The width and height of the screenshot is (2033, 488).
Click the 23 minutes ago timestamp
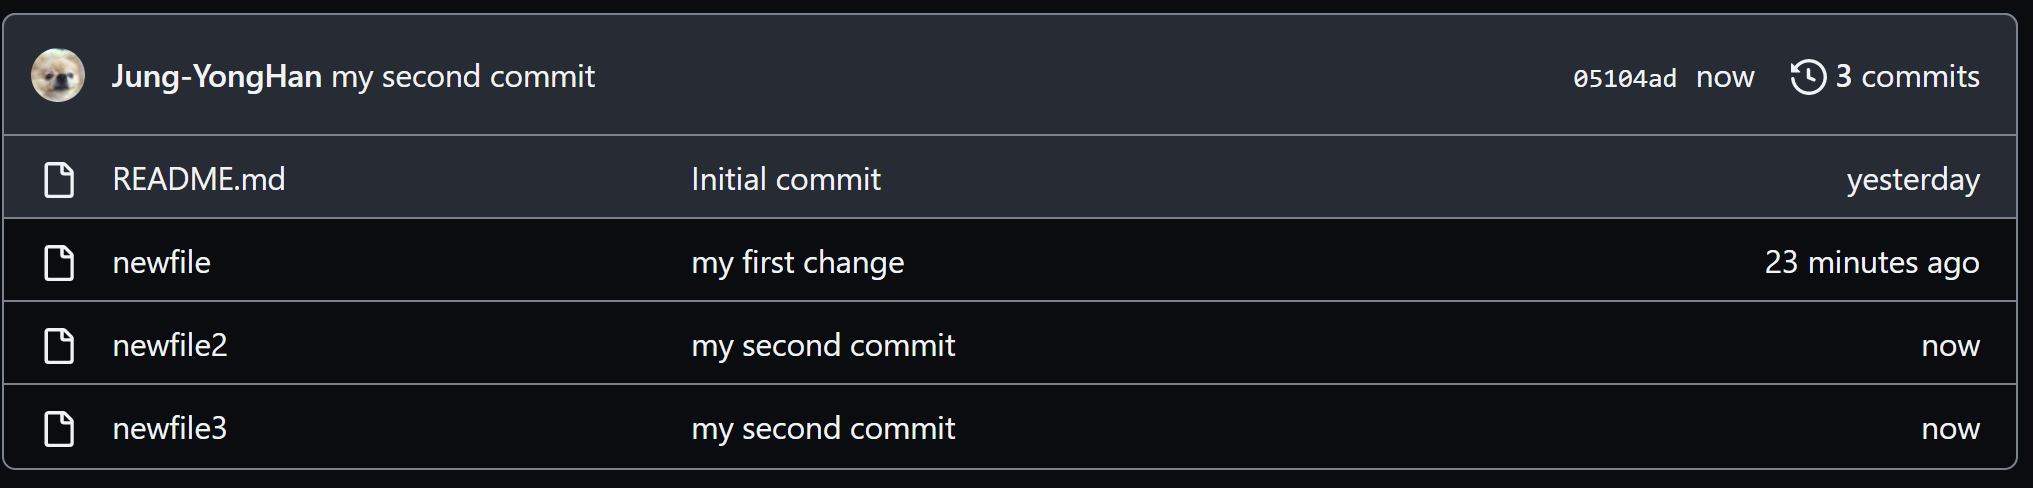point(1872,263)
